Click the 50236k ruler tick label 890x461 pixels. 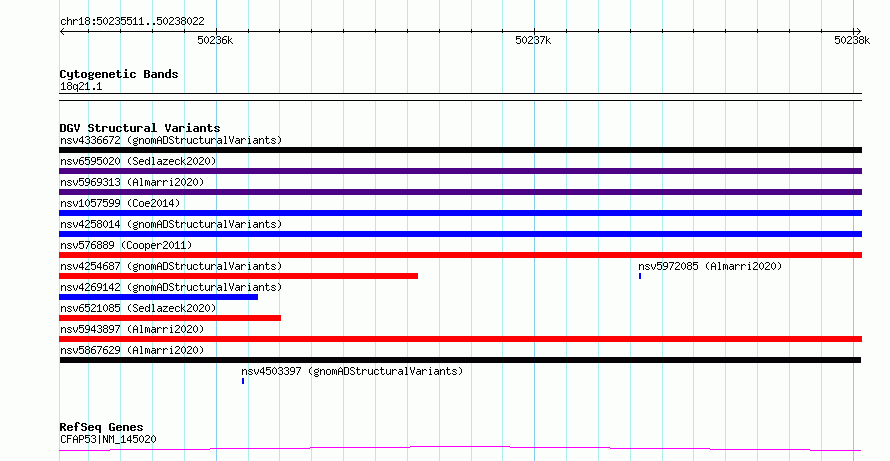[215, 40]
